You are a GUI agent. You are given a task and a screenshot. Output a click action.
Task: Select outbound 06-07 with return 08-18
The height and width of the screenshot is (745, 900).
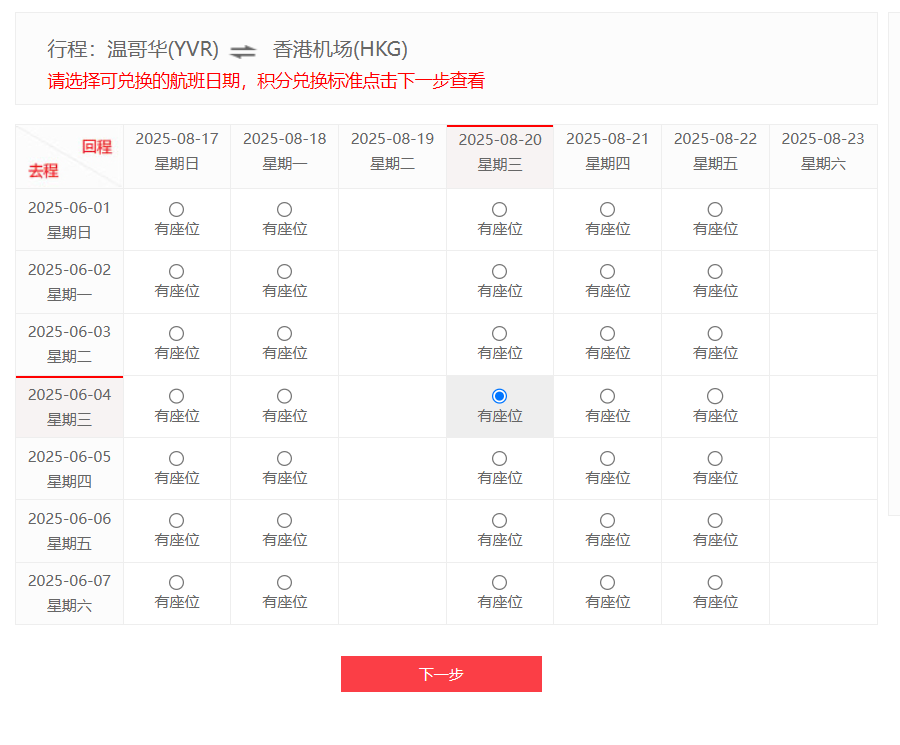pyautogui.click(x=284, y=583)
